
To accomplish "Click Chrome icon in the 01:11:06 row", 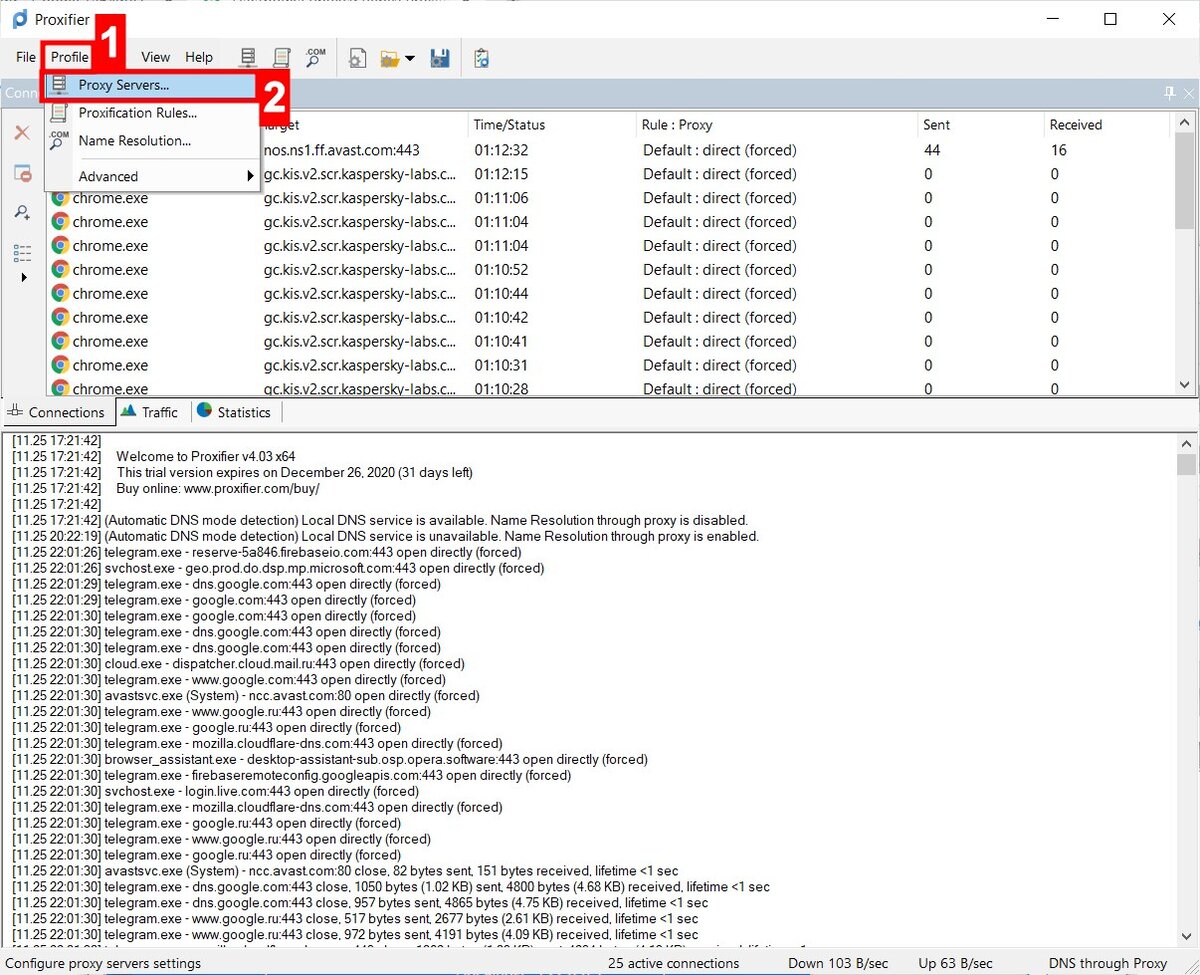I will point(60,198).
